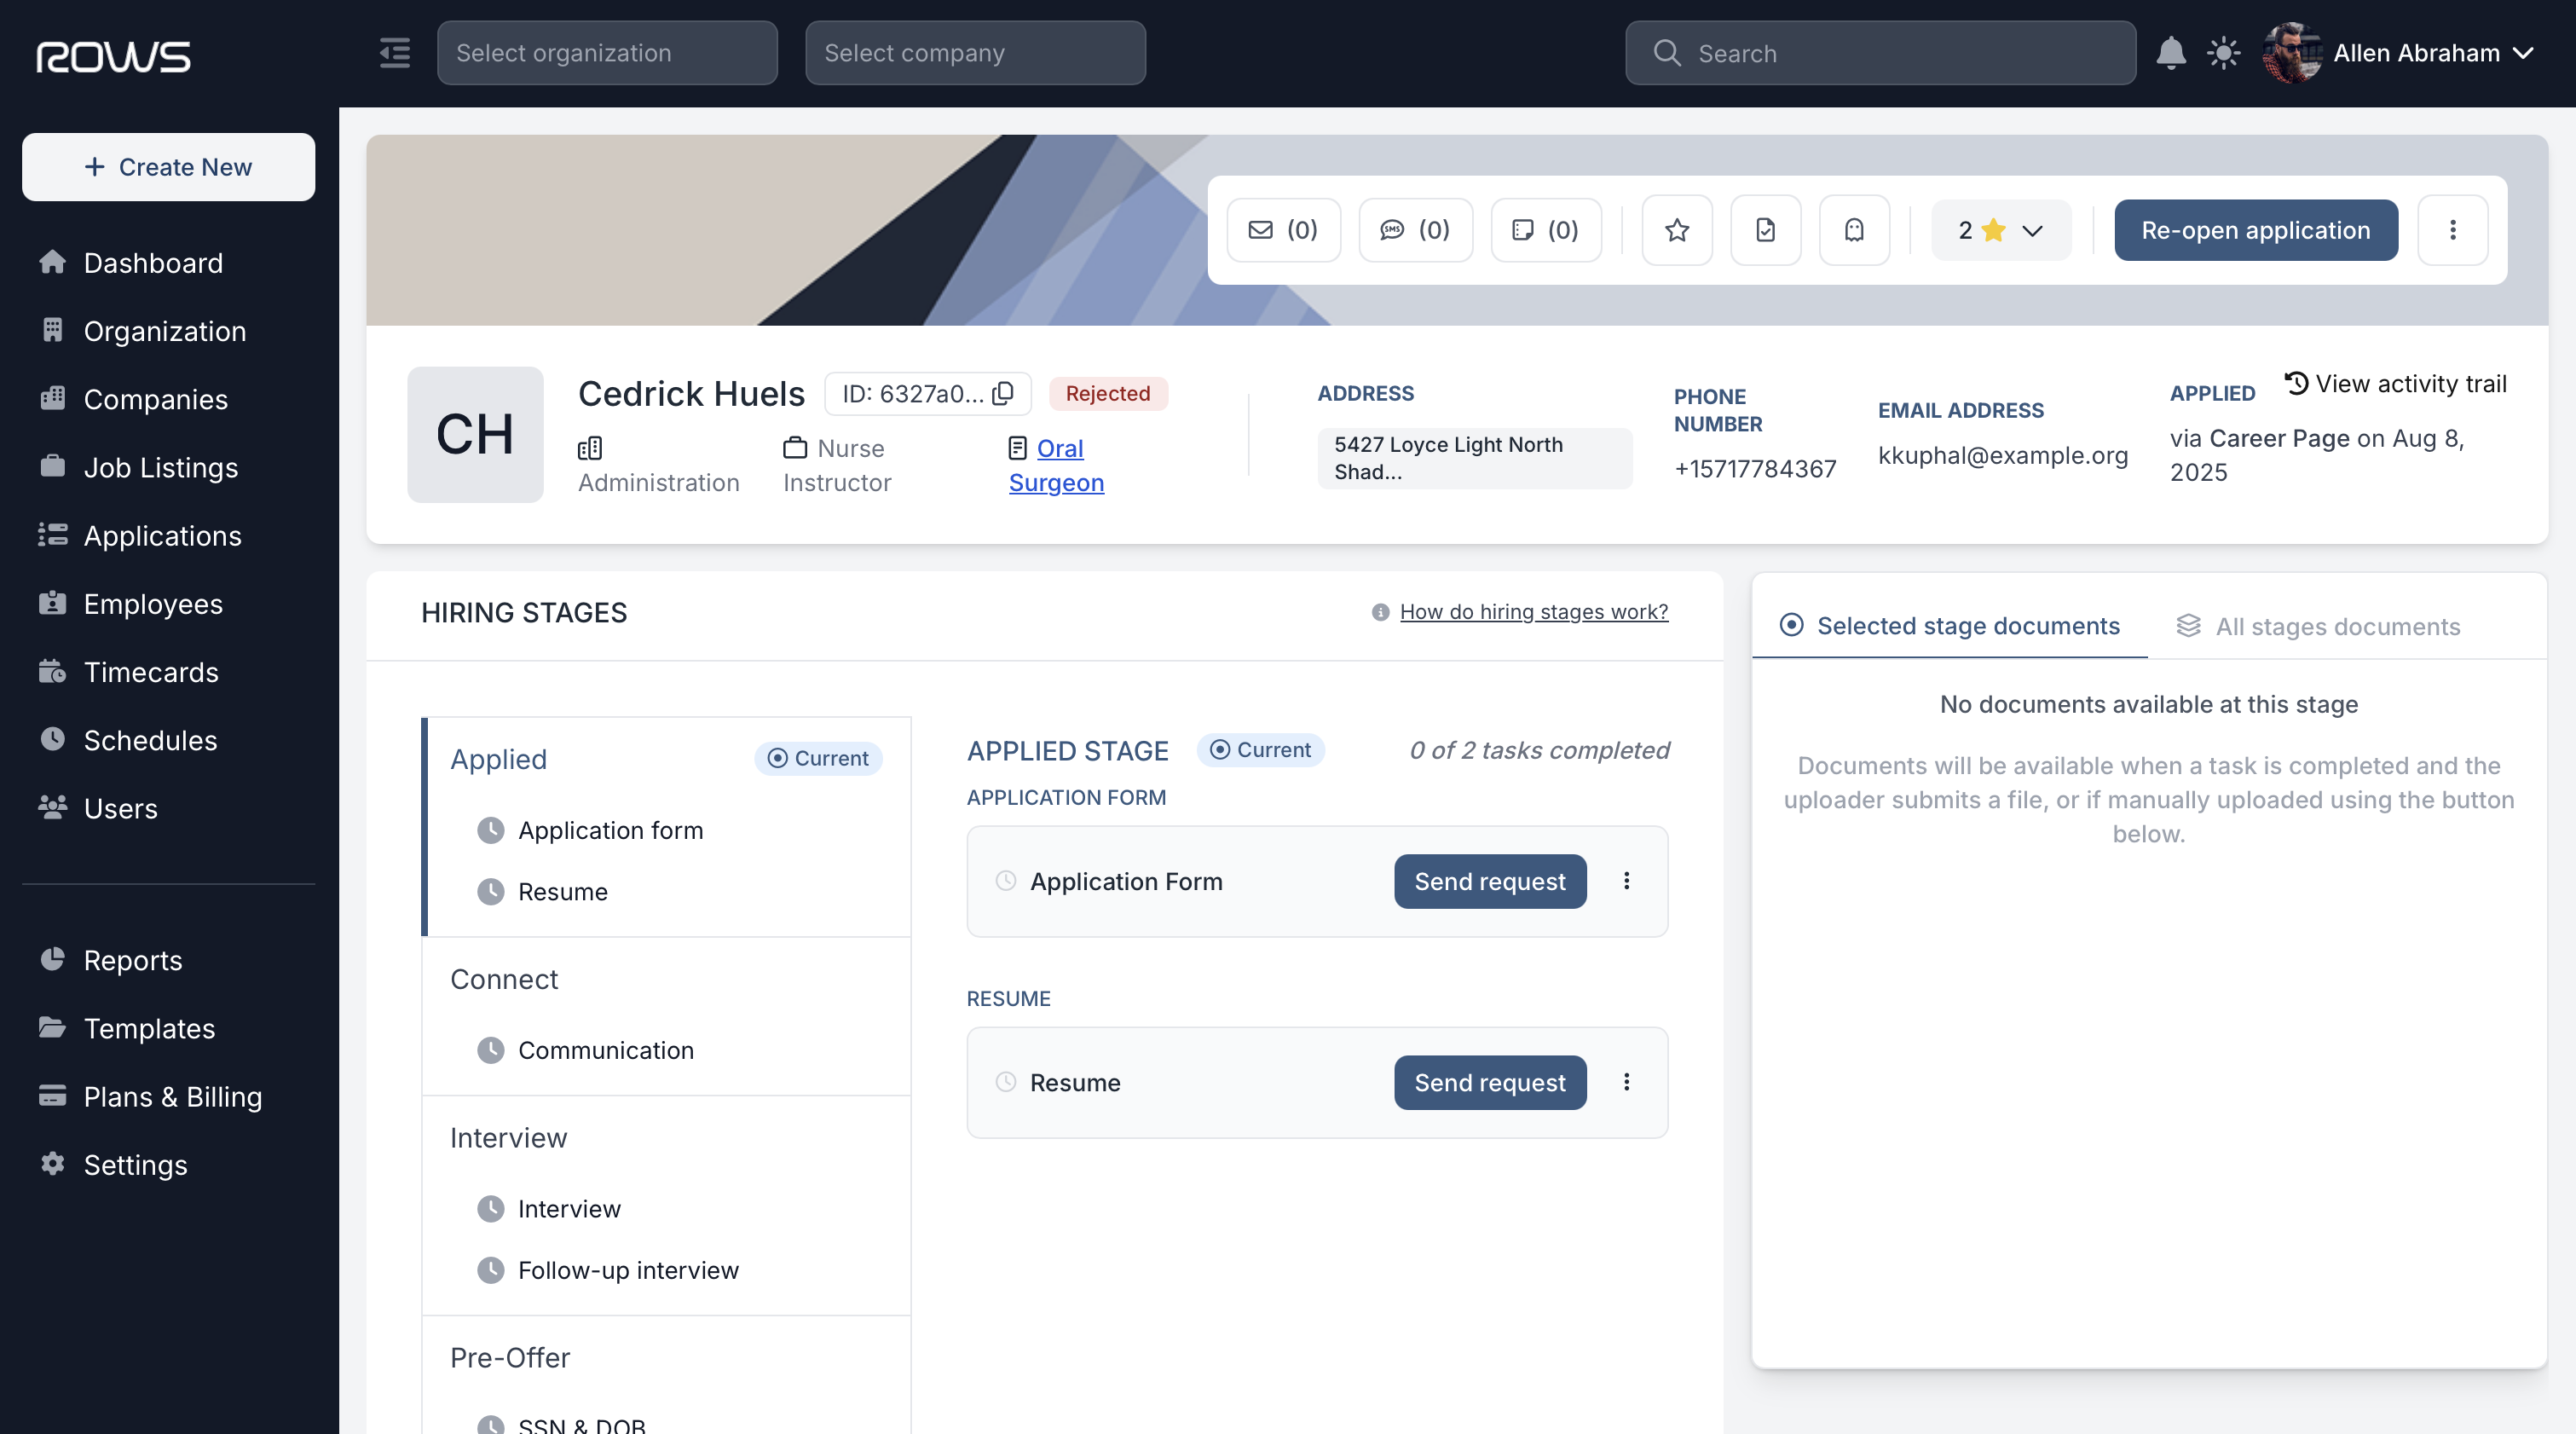The image size is (2576, 1434).
Task: Copy the applicant ID using the copy icon
Action: pyautogui.click(x=1003, y=393)
